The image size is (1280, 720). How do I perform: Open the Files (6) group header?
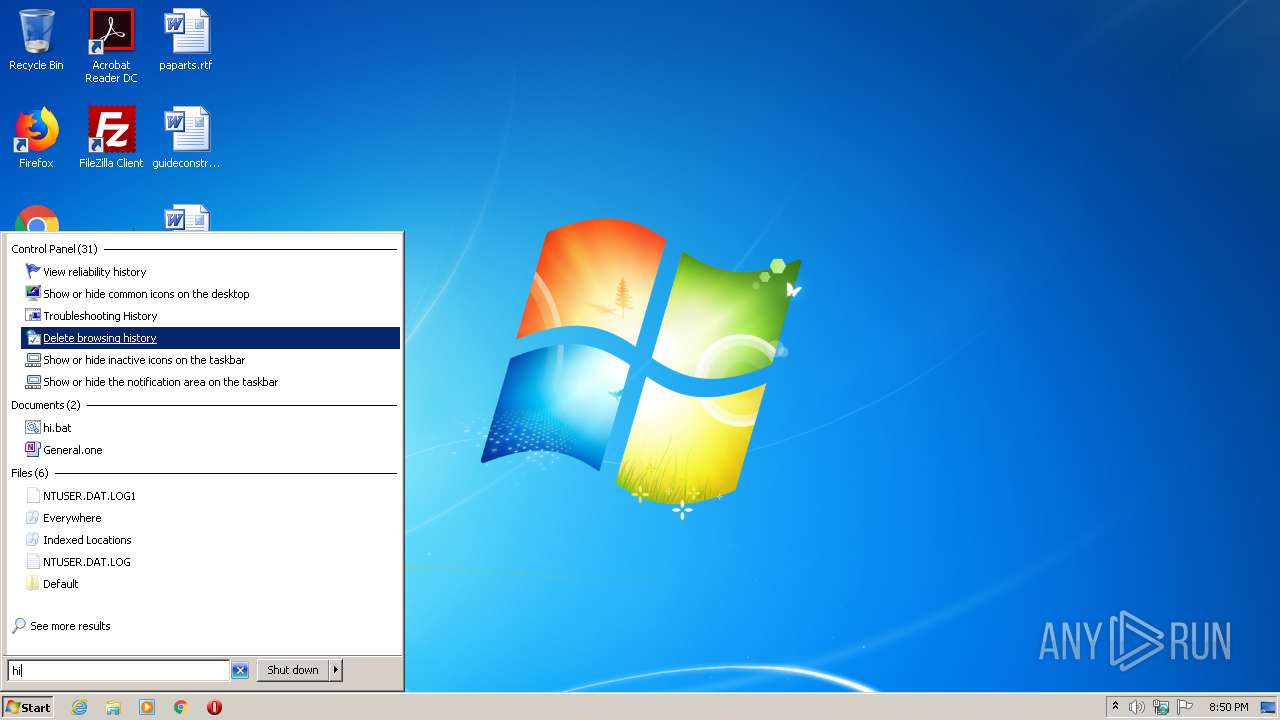tap(30, 473)
